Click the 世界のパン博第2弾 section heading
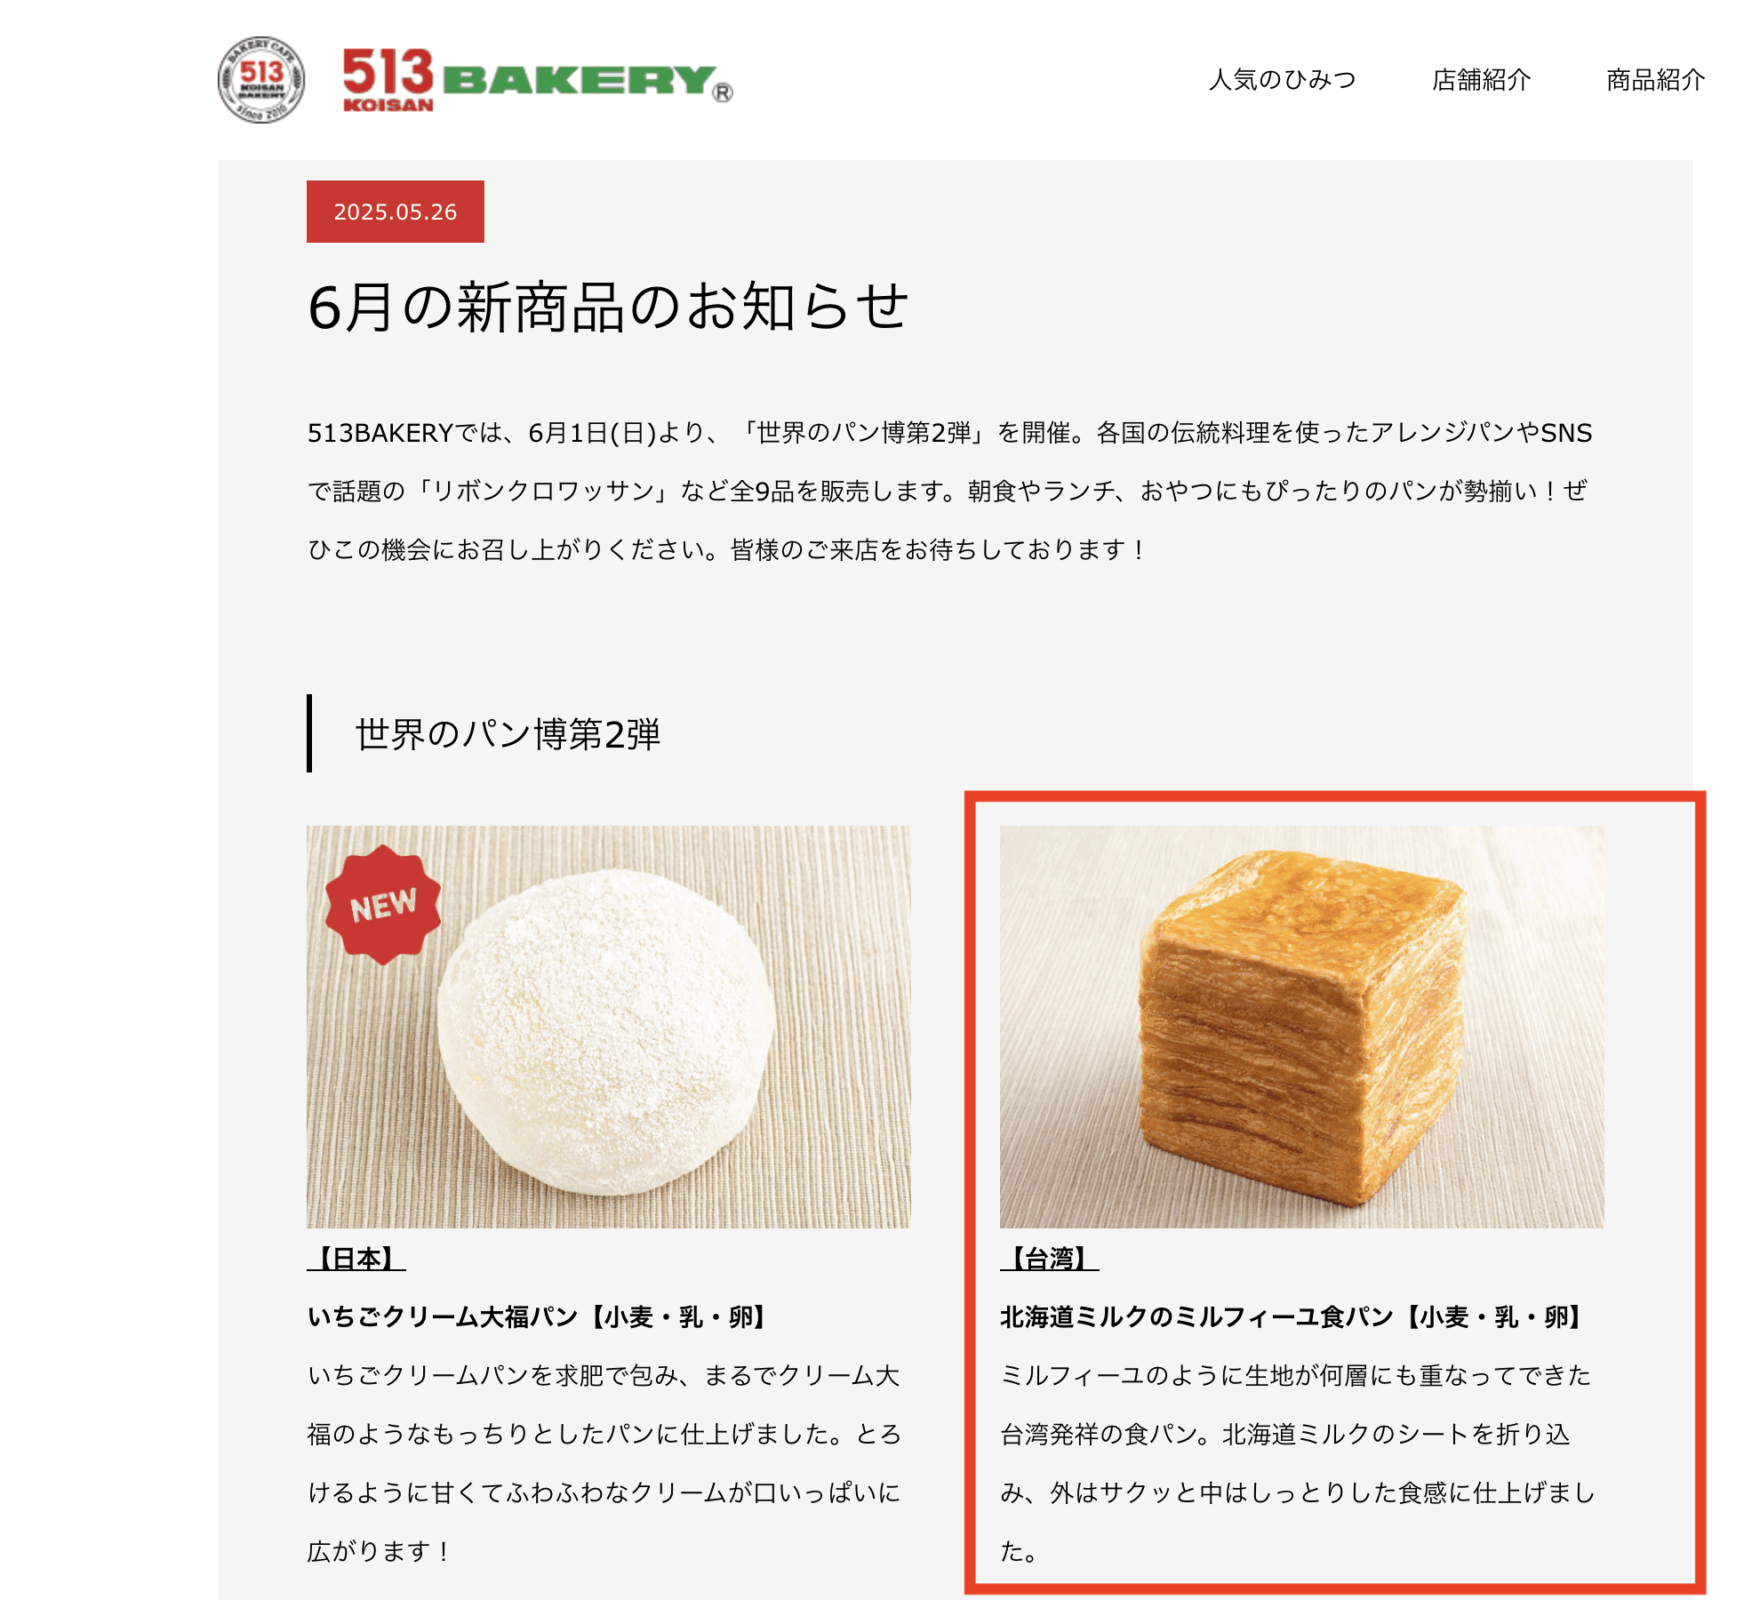The height and width of the screenshot is (1600, 1752). (x=508, y=734)
